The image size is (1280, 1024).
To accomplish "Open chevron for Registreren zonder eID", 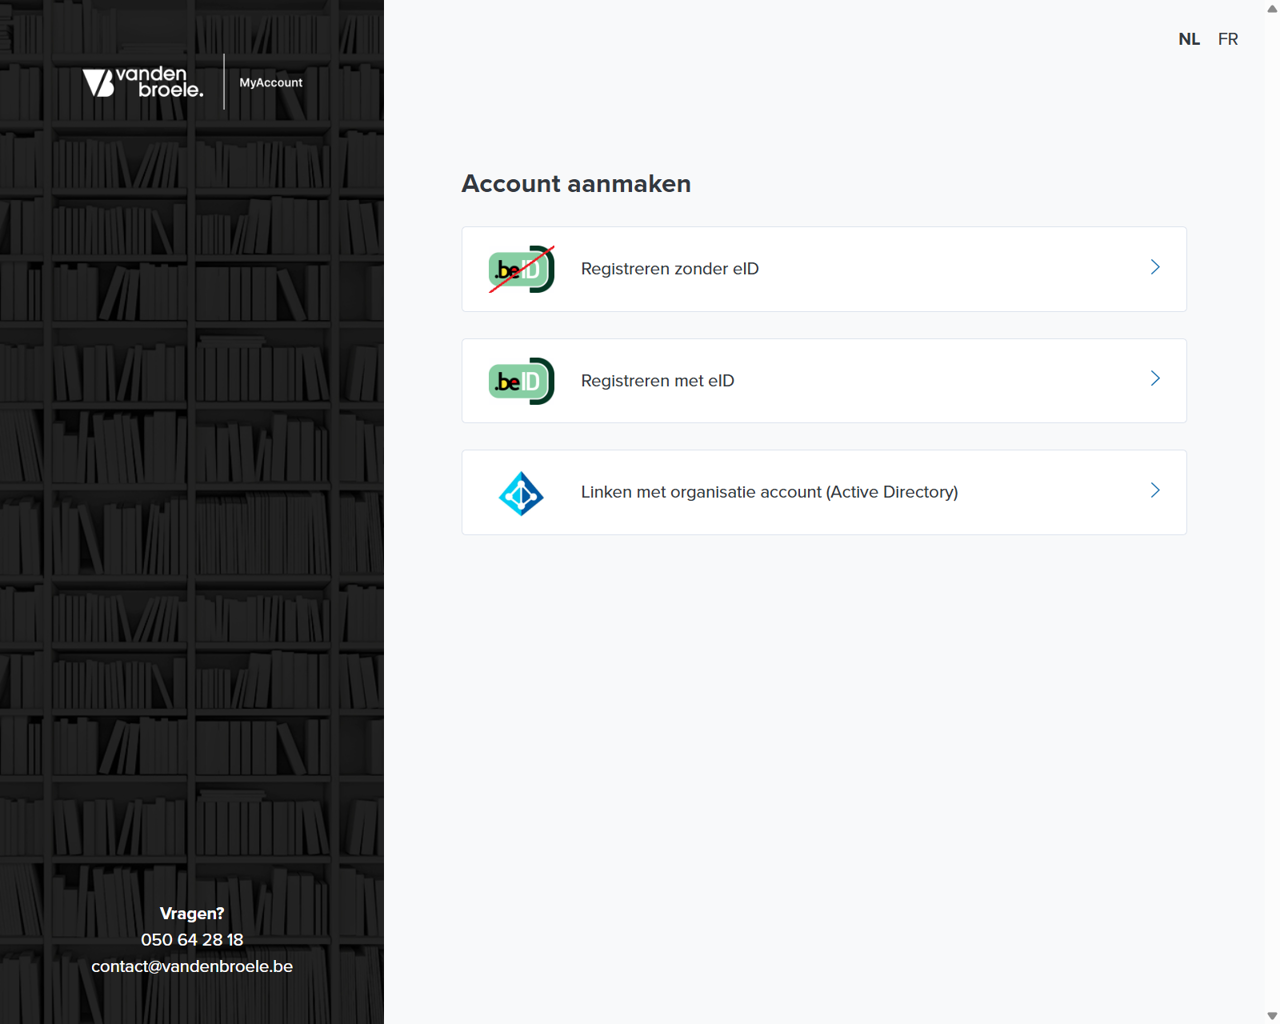I will click(1155, 267).
